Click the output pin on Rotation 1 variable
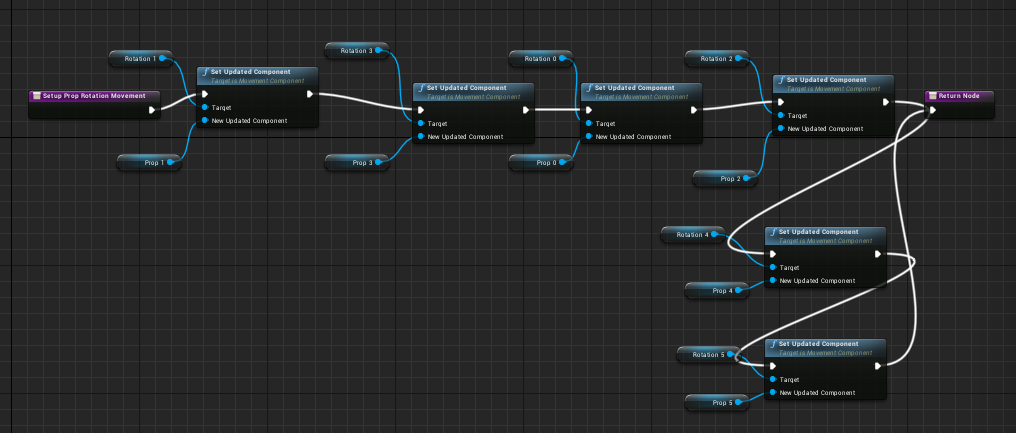The image size is (1016, 433). tap(162, 59)
